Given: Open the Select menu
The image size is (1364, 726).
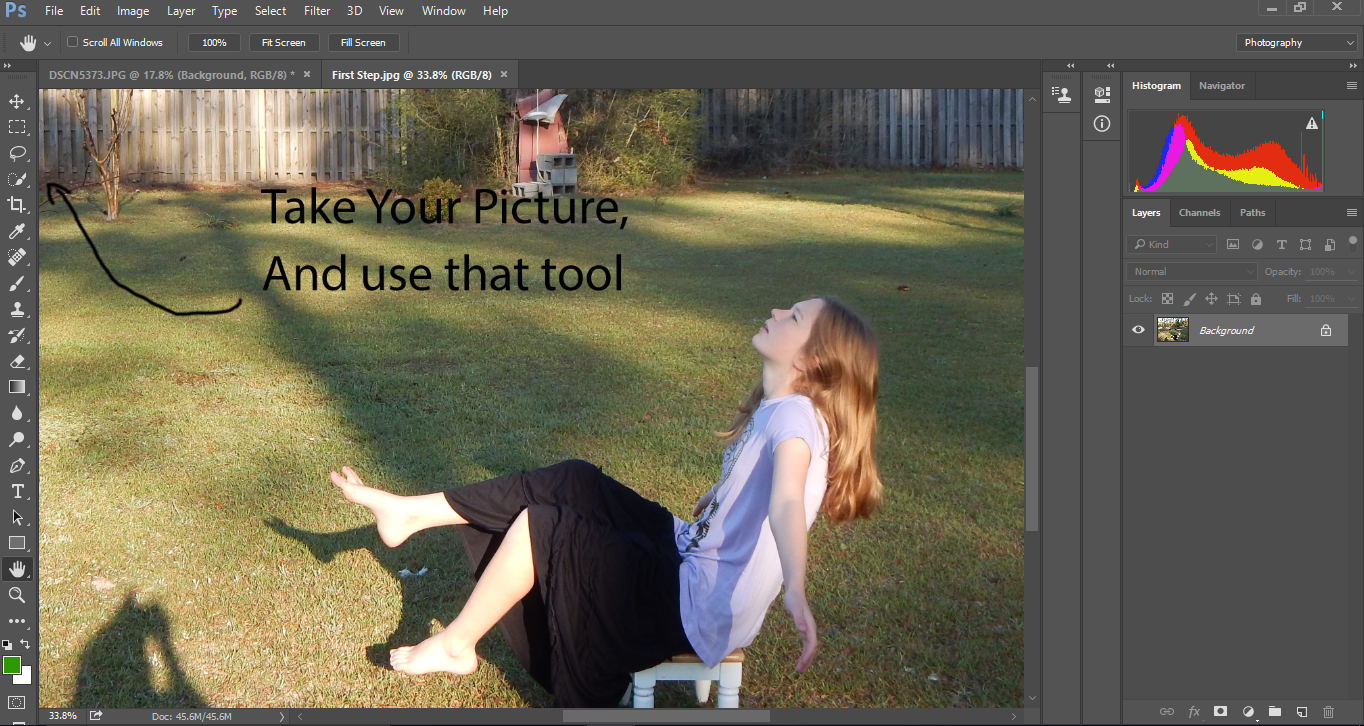Looking at the screenshot, I should click(x=271, y=11).
